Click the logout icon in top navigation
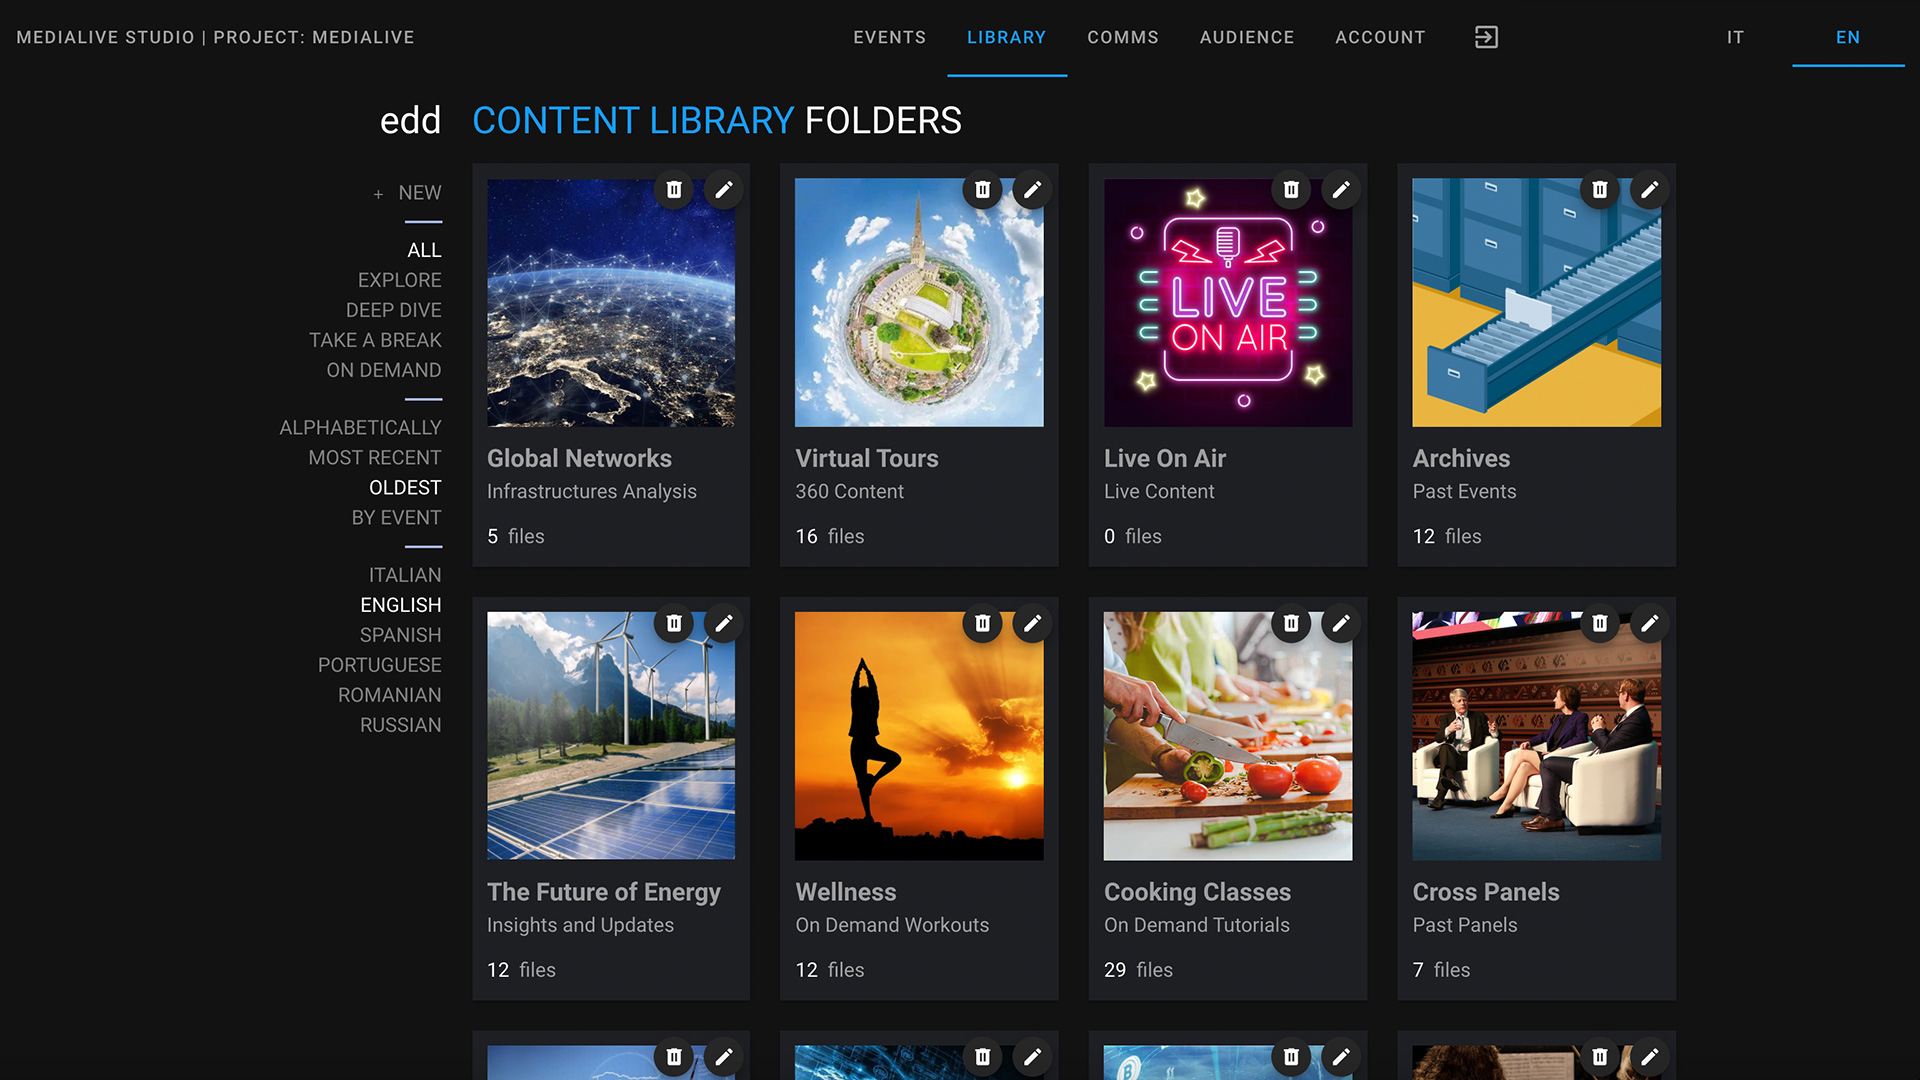The height and width of the screenshot is (1080, 1920). (1486, 37)
